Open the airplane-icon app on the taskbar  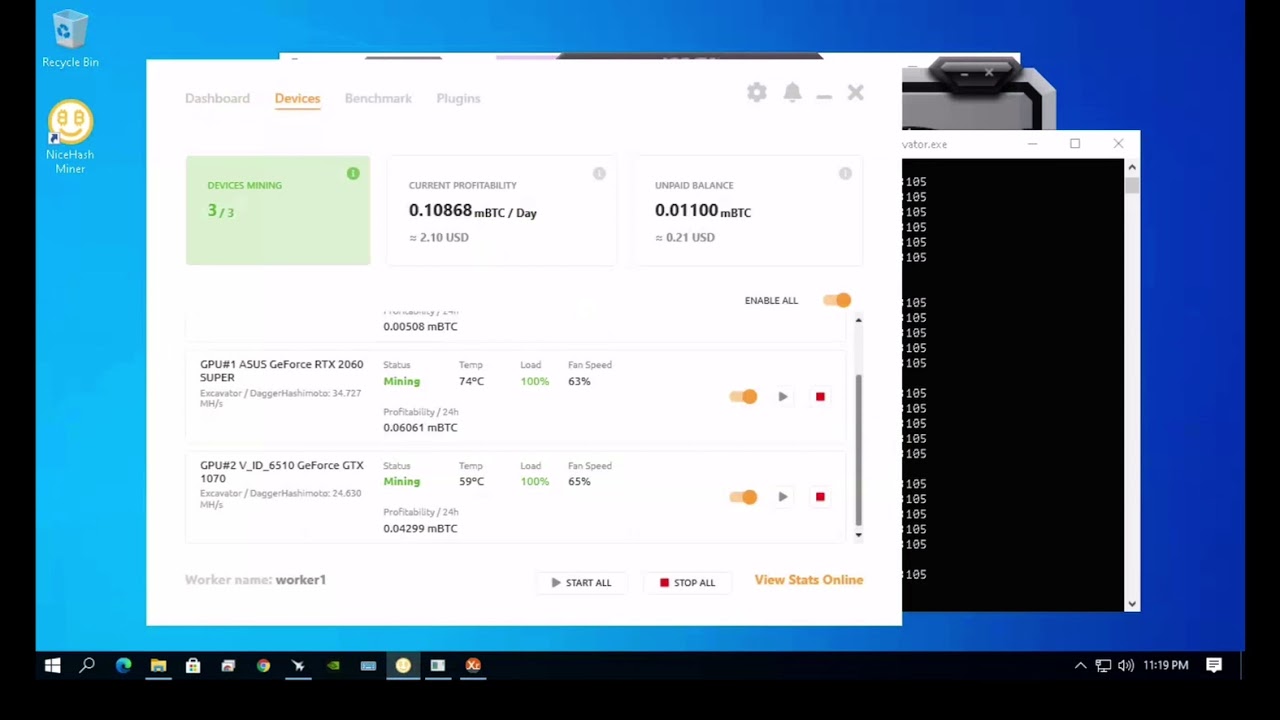pyautogui.click(x=298, y=665)
